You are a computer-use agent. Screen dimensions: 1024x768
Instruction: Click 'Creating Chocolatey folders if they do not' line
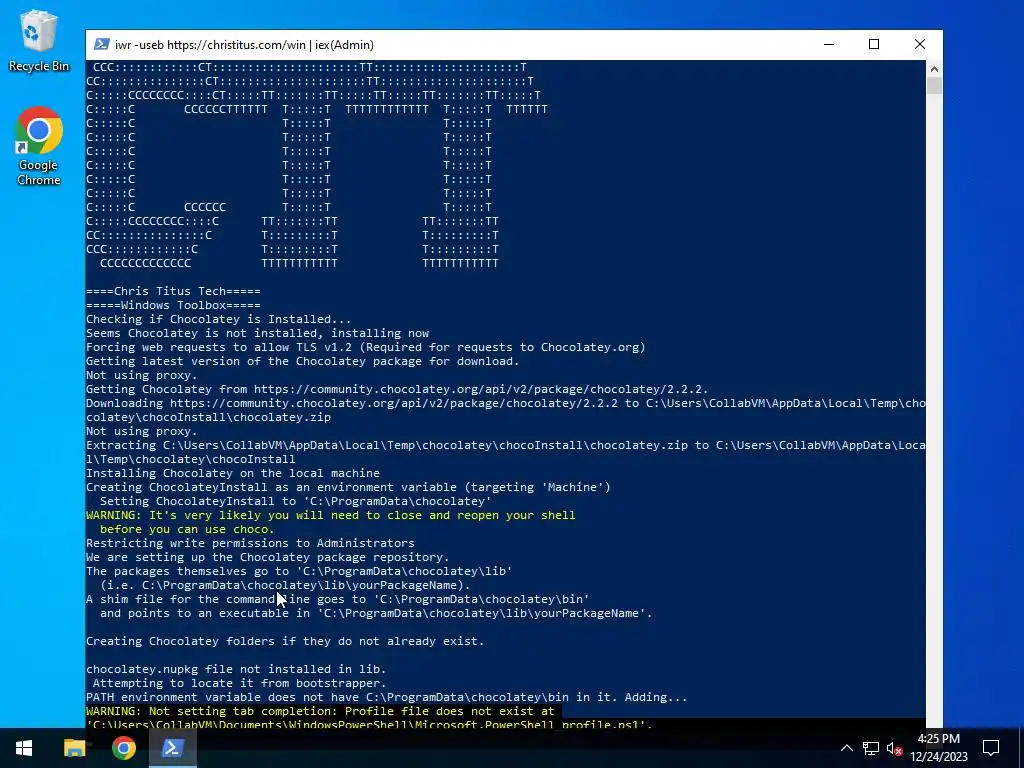pos(285,641)
